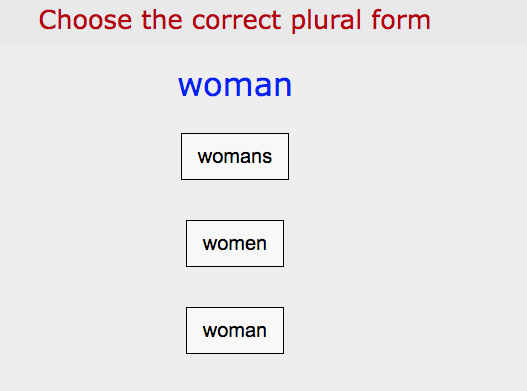Choose the "women" answer button
Viewport: 527px width, 391px height.
point(235,243)
